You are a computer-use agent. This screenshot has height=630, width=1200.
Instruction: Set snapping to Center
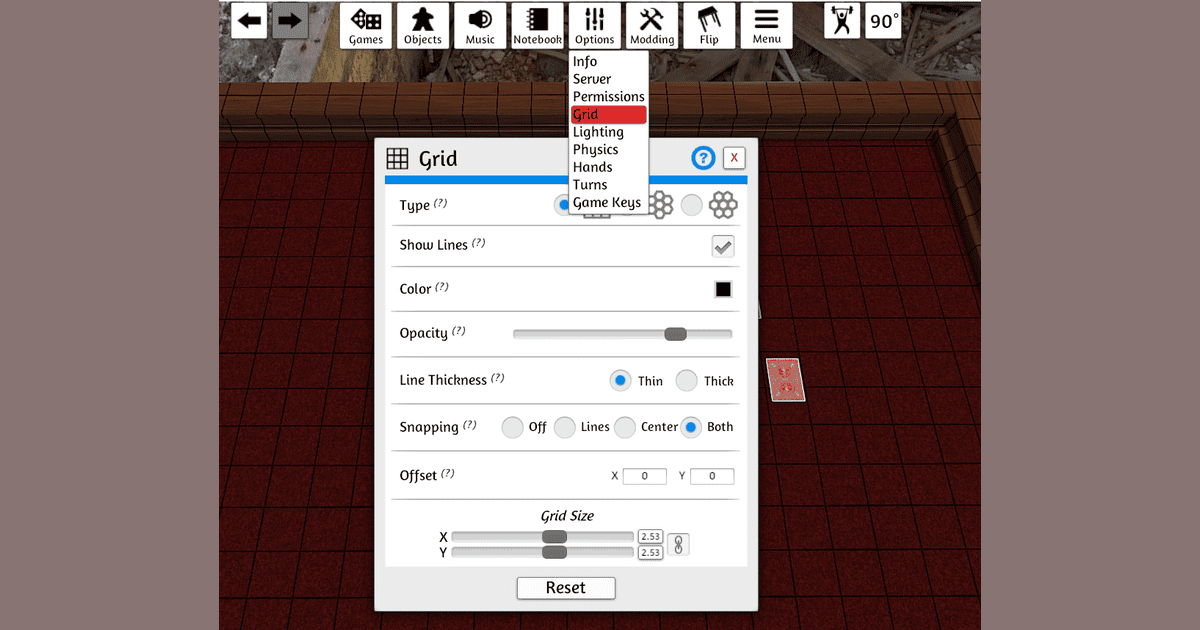click(x=624, y=427)
